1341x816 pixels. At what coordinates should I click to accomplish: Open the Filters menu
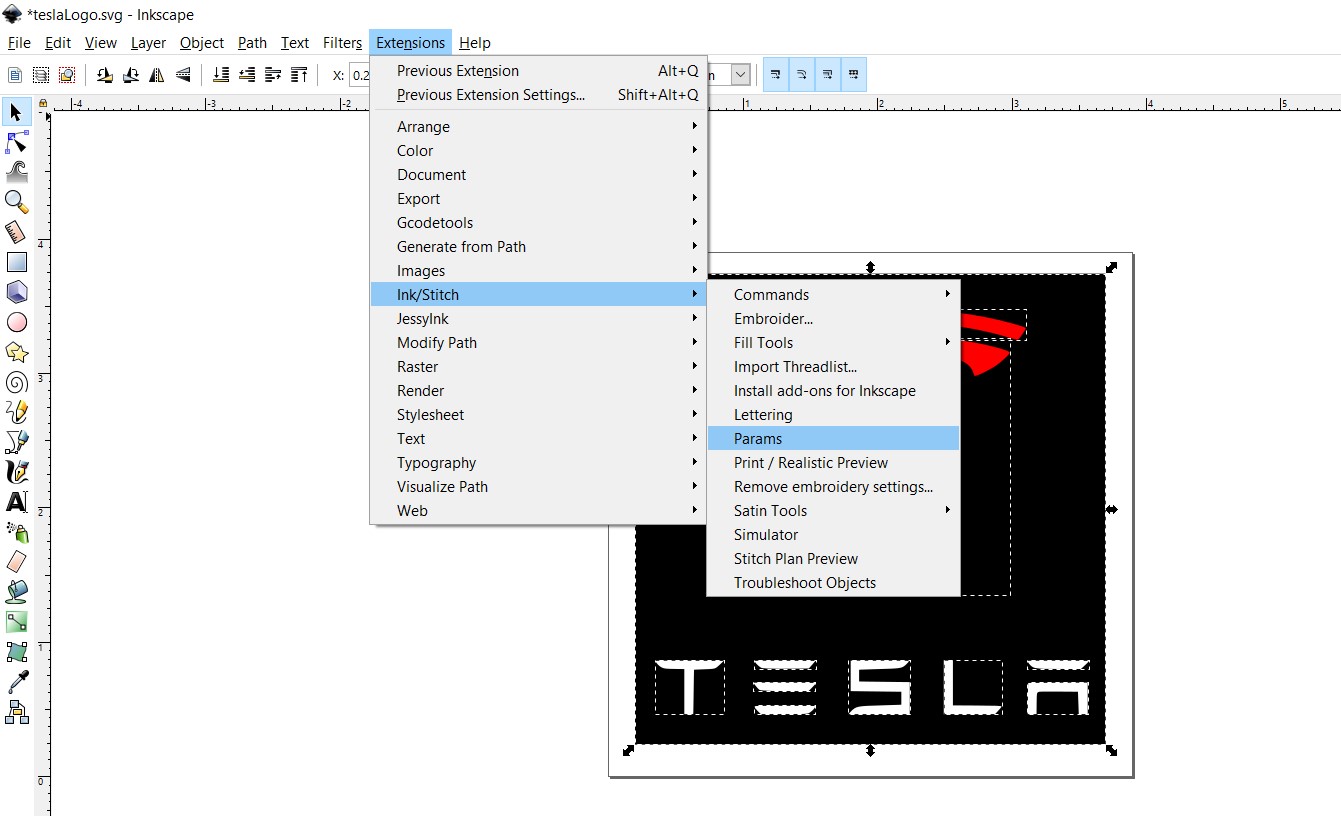tap(342, 43)
